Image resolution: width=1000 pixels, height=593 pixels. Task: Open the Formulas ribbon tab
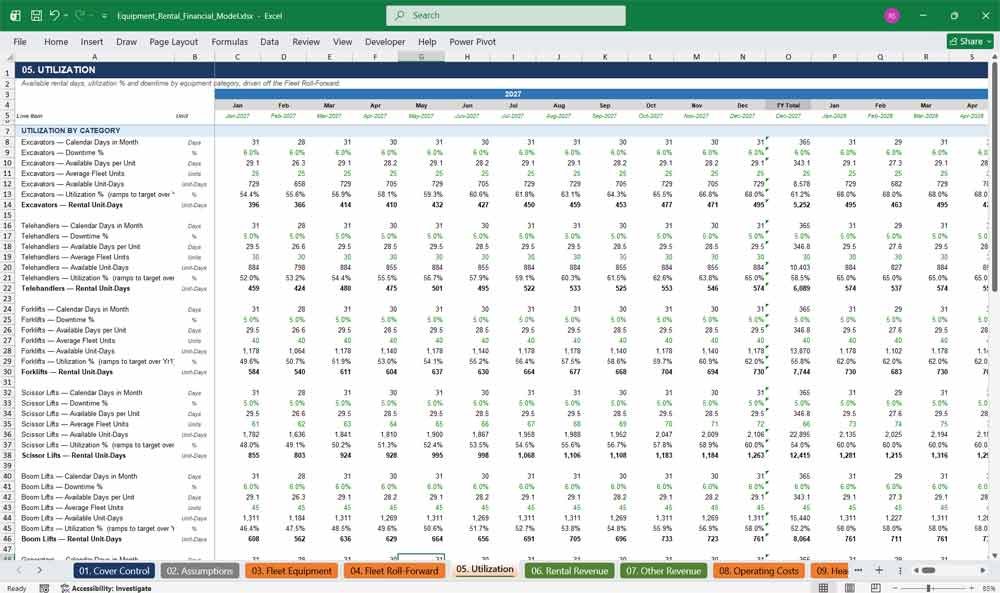click(230, 41)
